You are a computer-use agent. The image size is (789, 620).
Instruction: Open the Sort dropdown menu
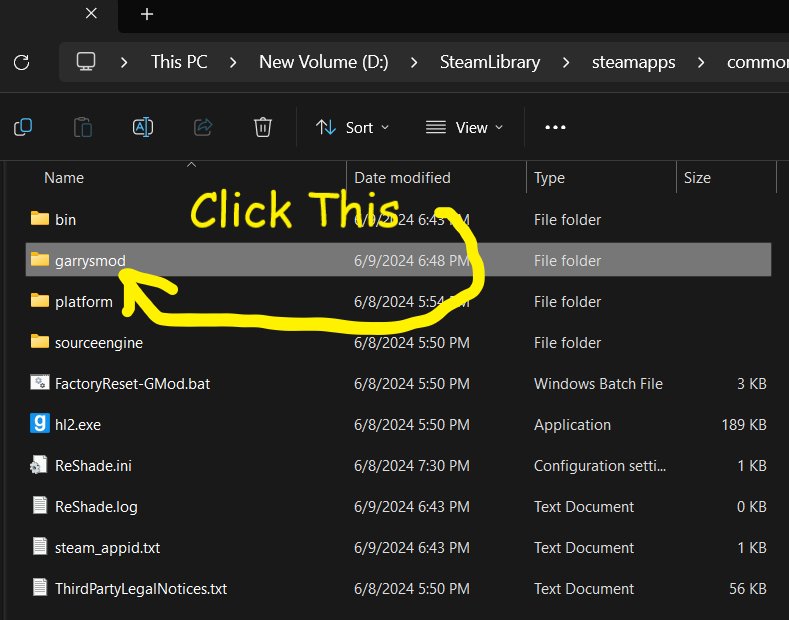(x=353, y=127)
